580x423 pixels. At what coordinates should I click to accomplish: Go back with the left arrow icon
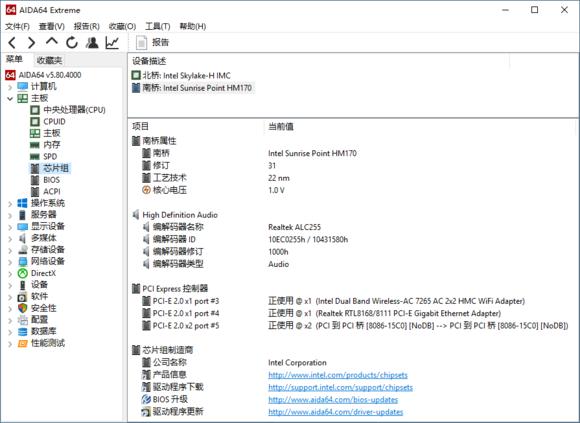coord(11,43)
